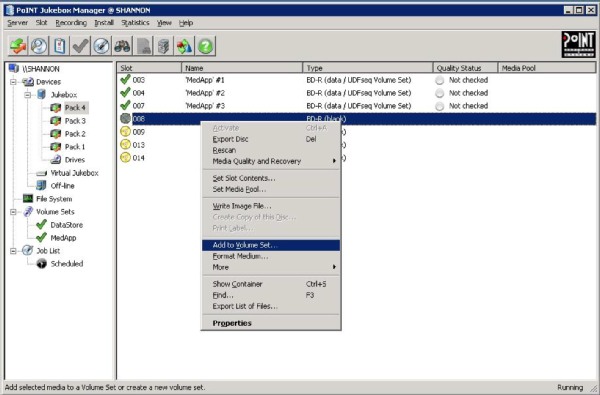The height and width of the screenshot is (395, 600).
Task: Choose Set Slot Contents from context menu
Action: click(x=271, y=178)
